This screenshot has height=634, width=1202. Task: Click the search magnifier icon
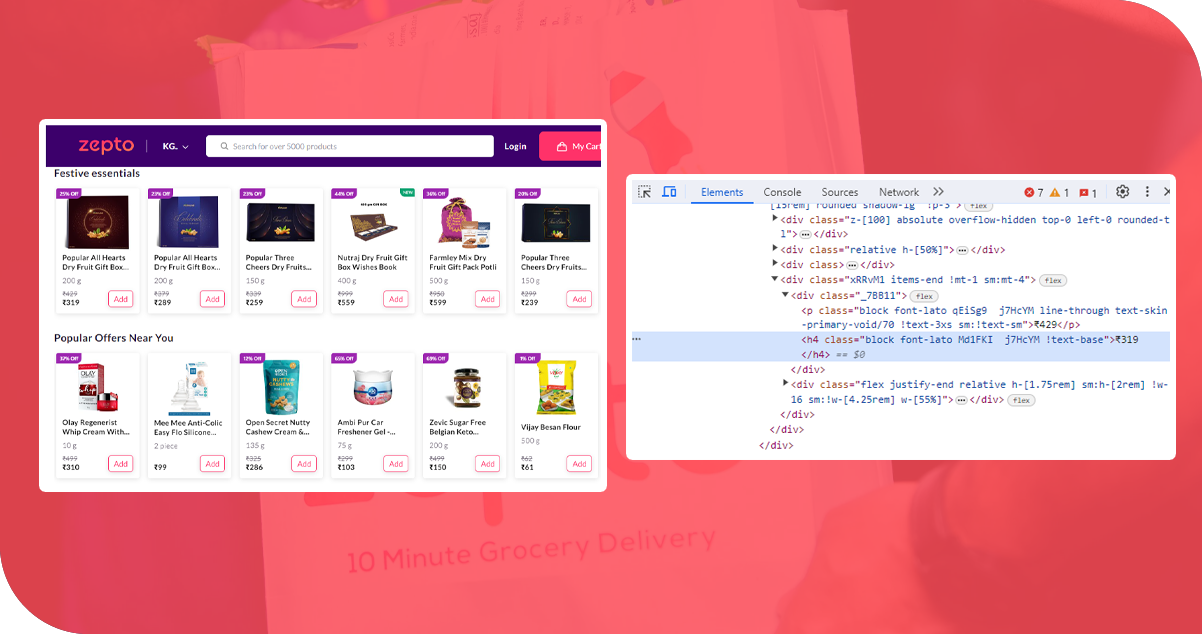(223, 146)
